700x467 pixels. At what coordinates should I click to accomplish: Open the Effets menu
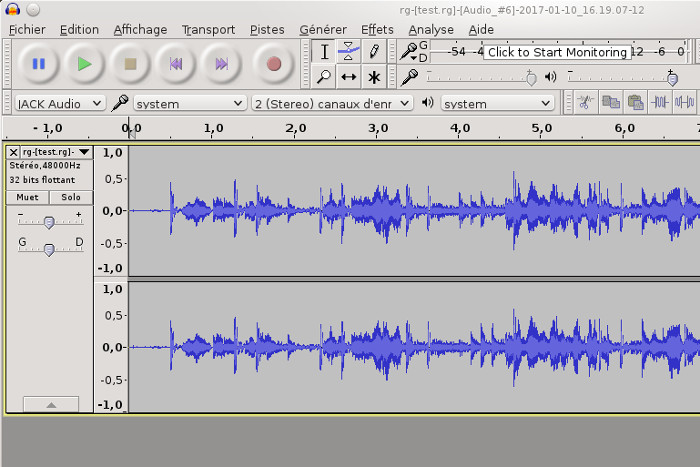click(377, 29)
